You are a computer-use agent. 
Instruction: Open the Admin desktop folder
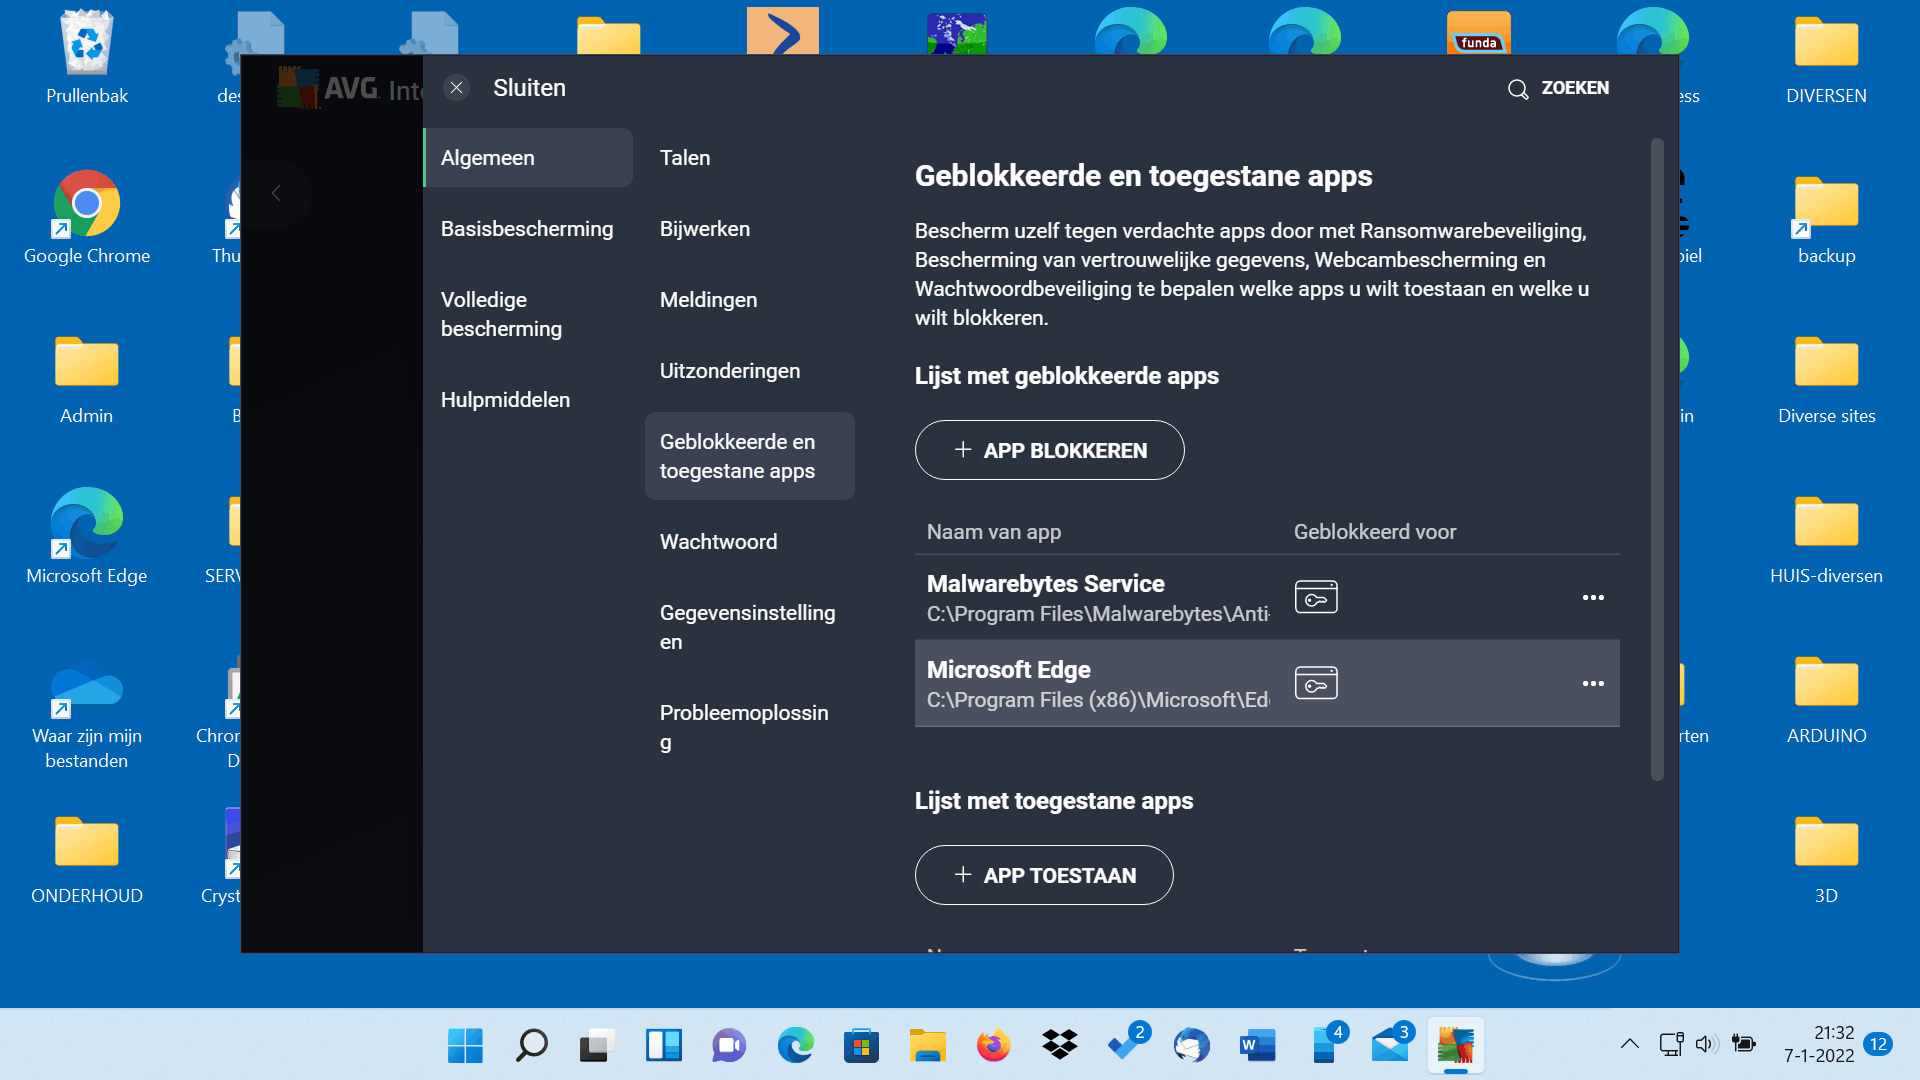pos(87,378)
